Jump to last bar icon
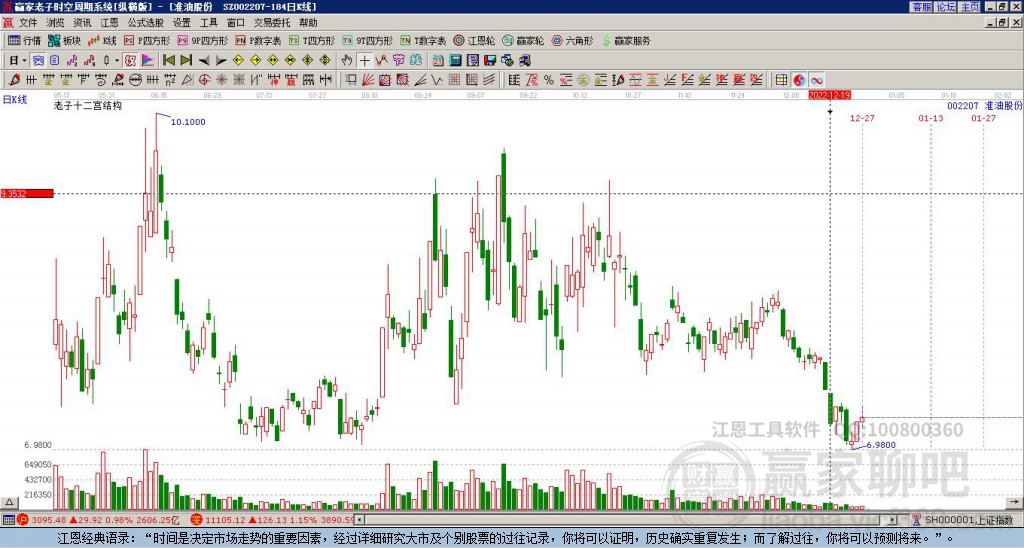Screen dimensions: 1024x548 point(186,61)
